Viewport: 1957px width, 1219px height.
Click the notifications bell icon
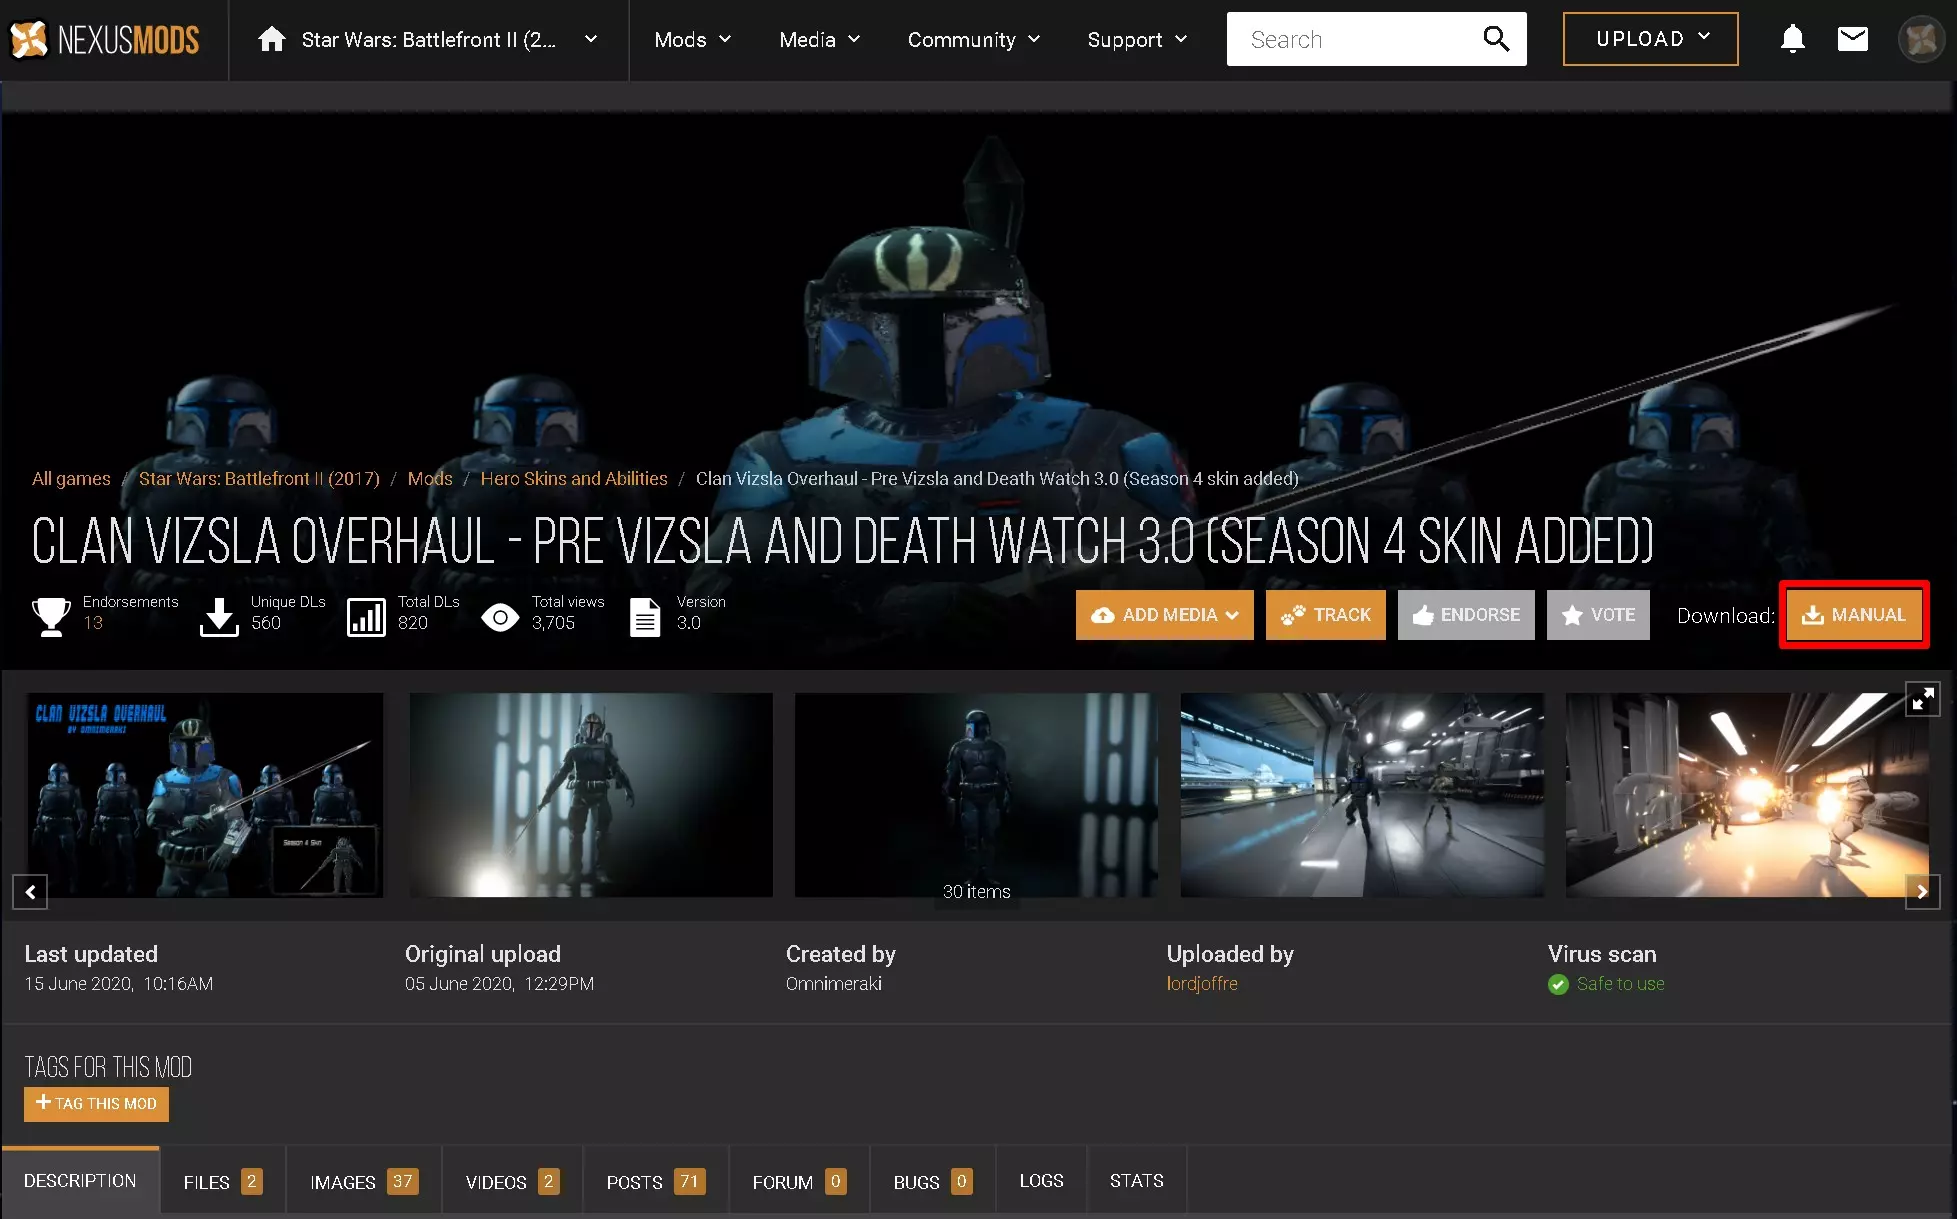point(1792,39)
